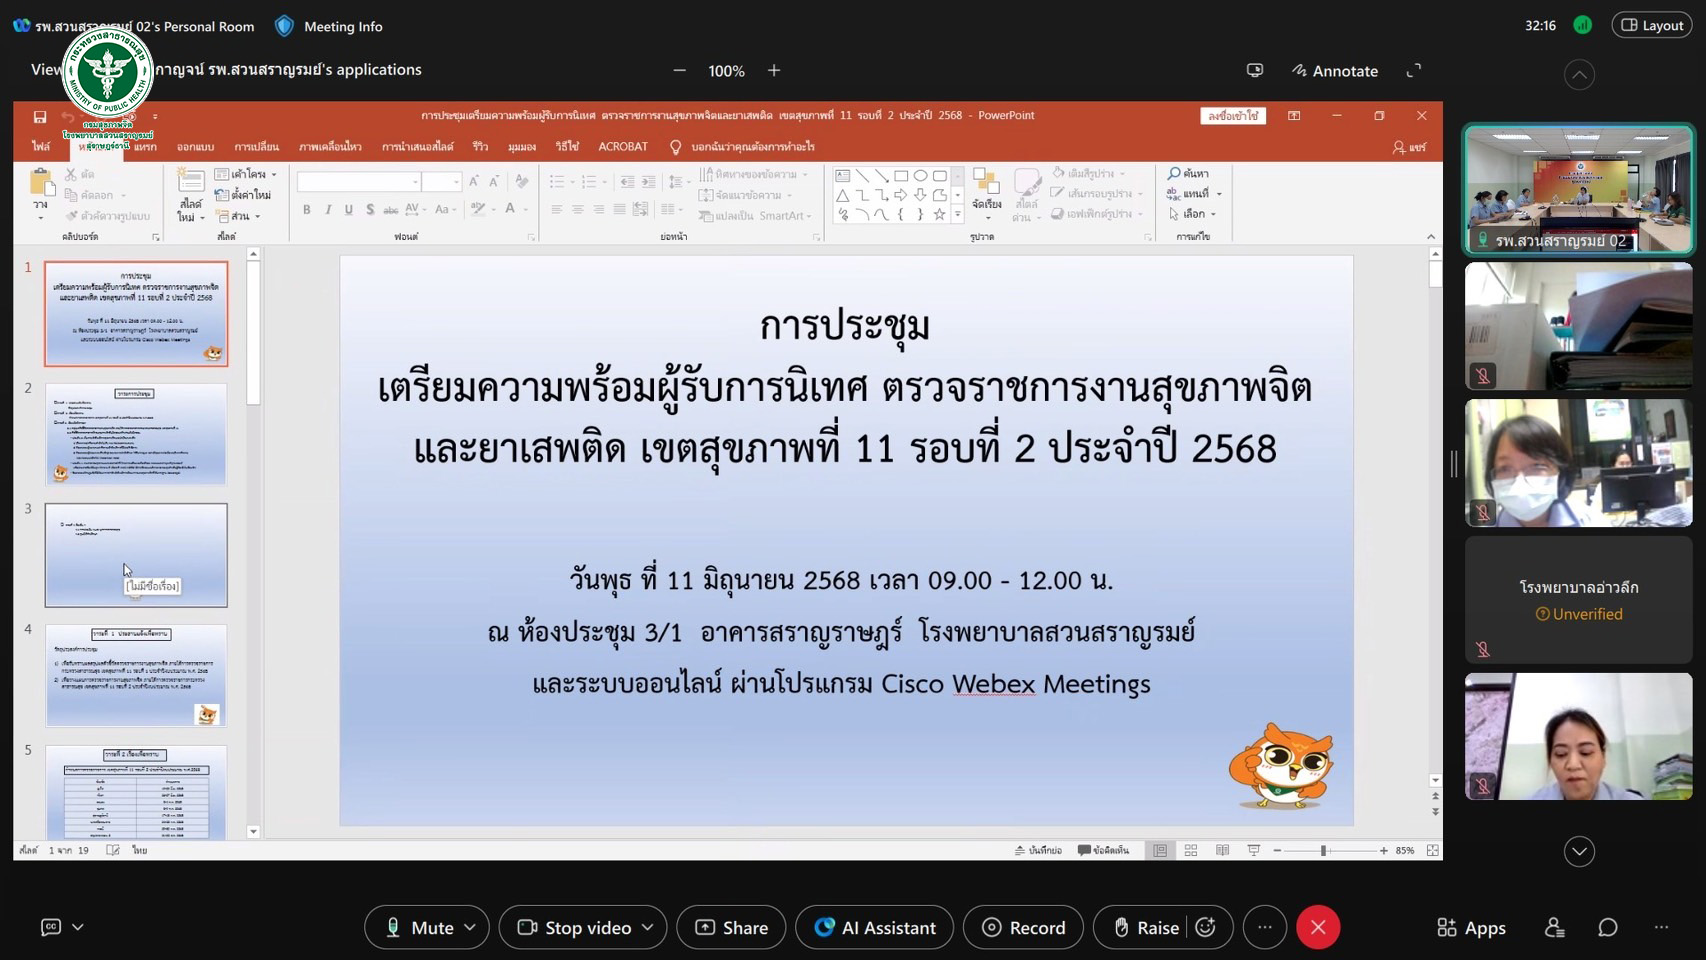Screen dimensions: 1706x960
Task: Open the Layout options
Action: click(x=1652, y=26)
